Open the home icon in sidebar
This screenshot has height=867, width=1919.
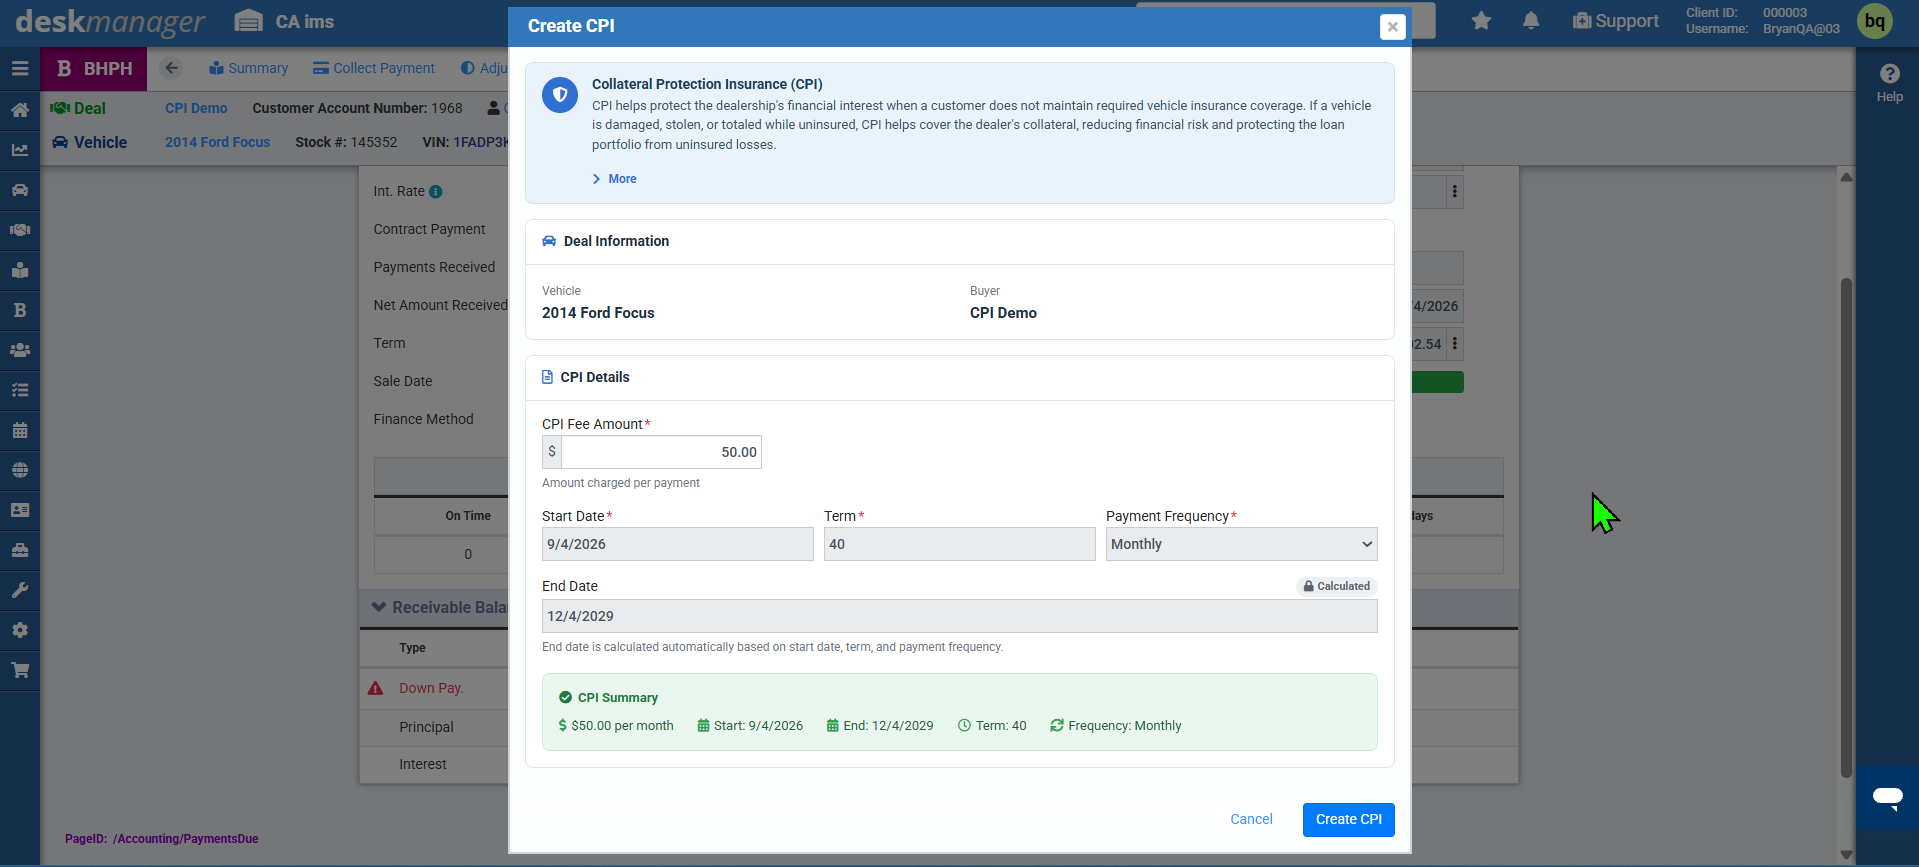(x=20, y=110)
